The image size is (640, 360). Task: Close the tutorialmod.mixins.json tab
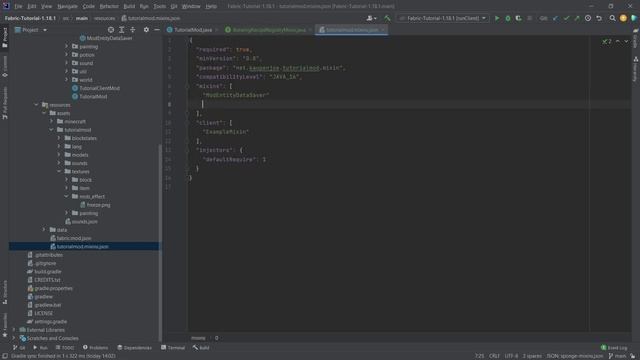point(383,30)
